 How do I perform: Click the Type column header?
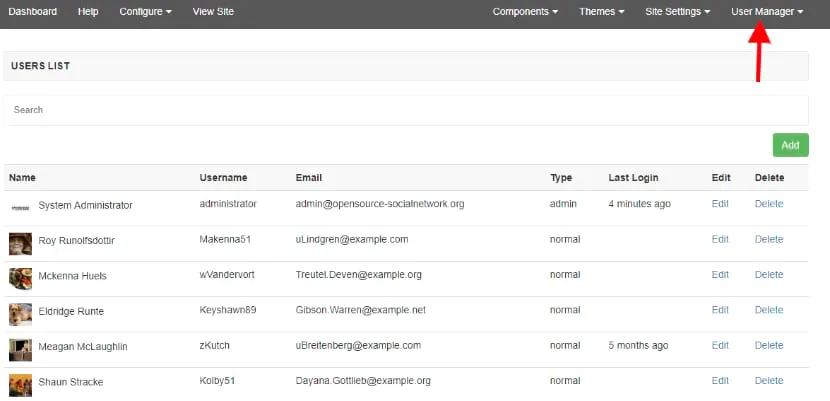[x=561, y=178]
